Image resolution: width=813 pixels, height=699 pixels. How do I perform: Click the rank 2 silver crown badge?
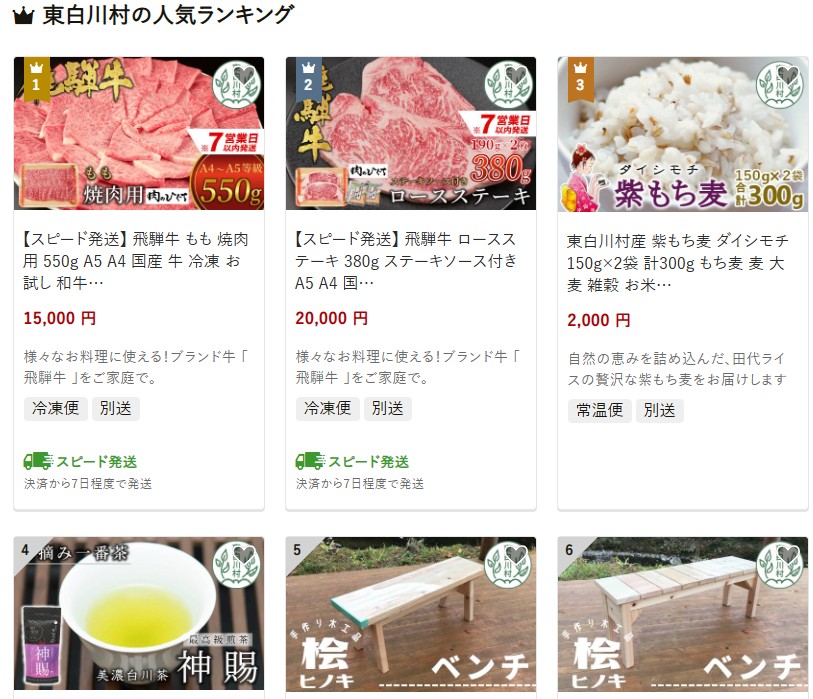tap(308, 78)
